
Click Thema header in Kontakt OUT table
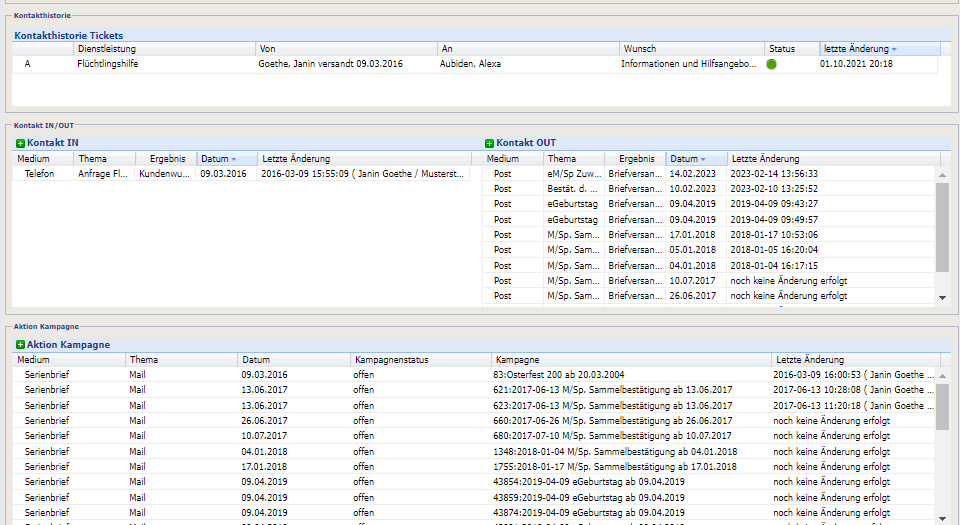coord(574,158)
